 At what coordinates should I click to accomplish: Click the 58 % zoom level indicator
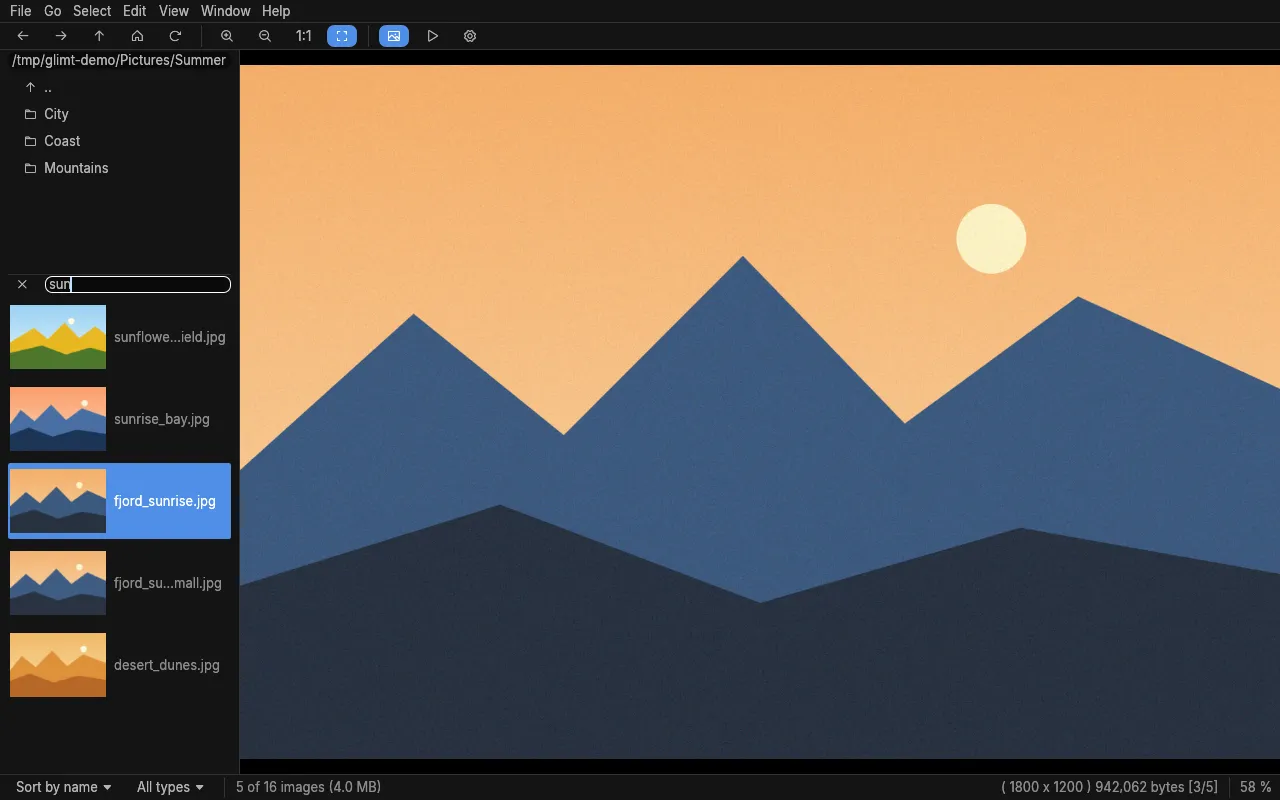point(1256,787)
